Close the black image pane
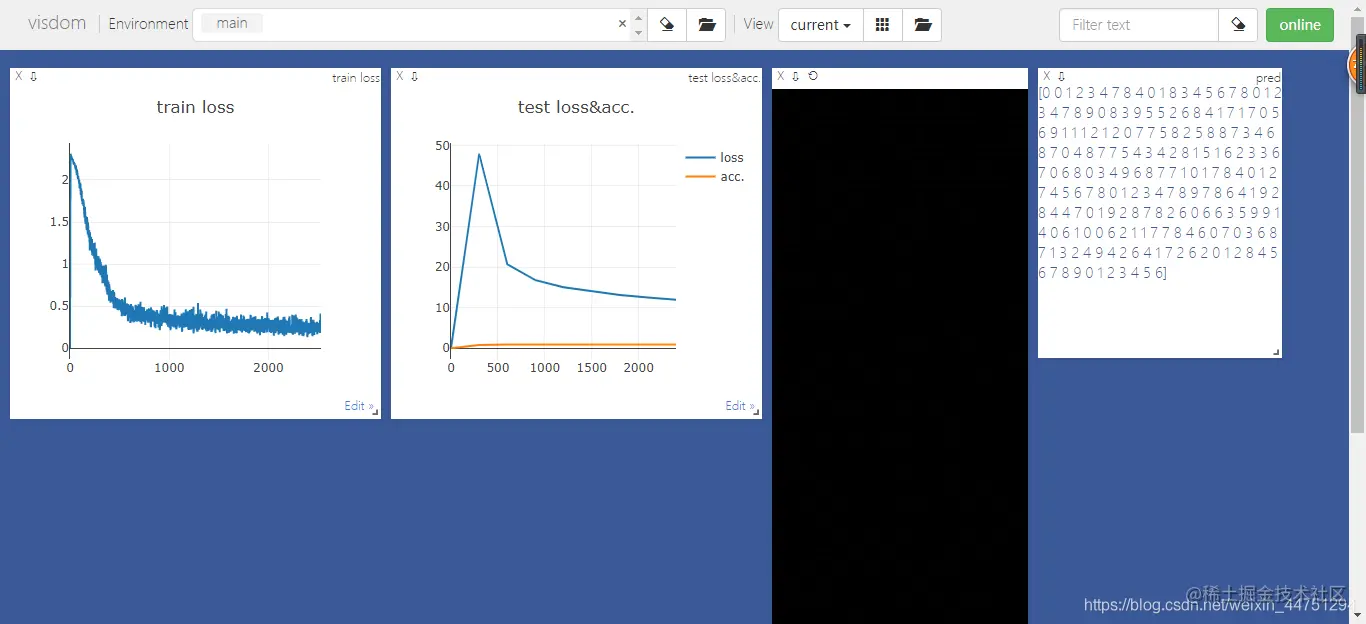The width and height of the screenshot is (1366, 624). coord(781,76)
